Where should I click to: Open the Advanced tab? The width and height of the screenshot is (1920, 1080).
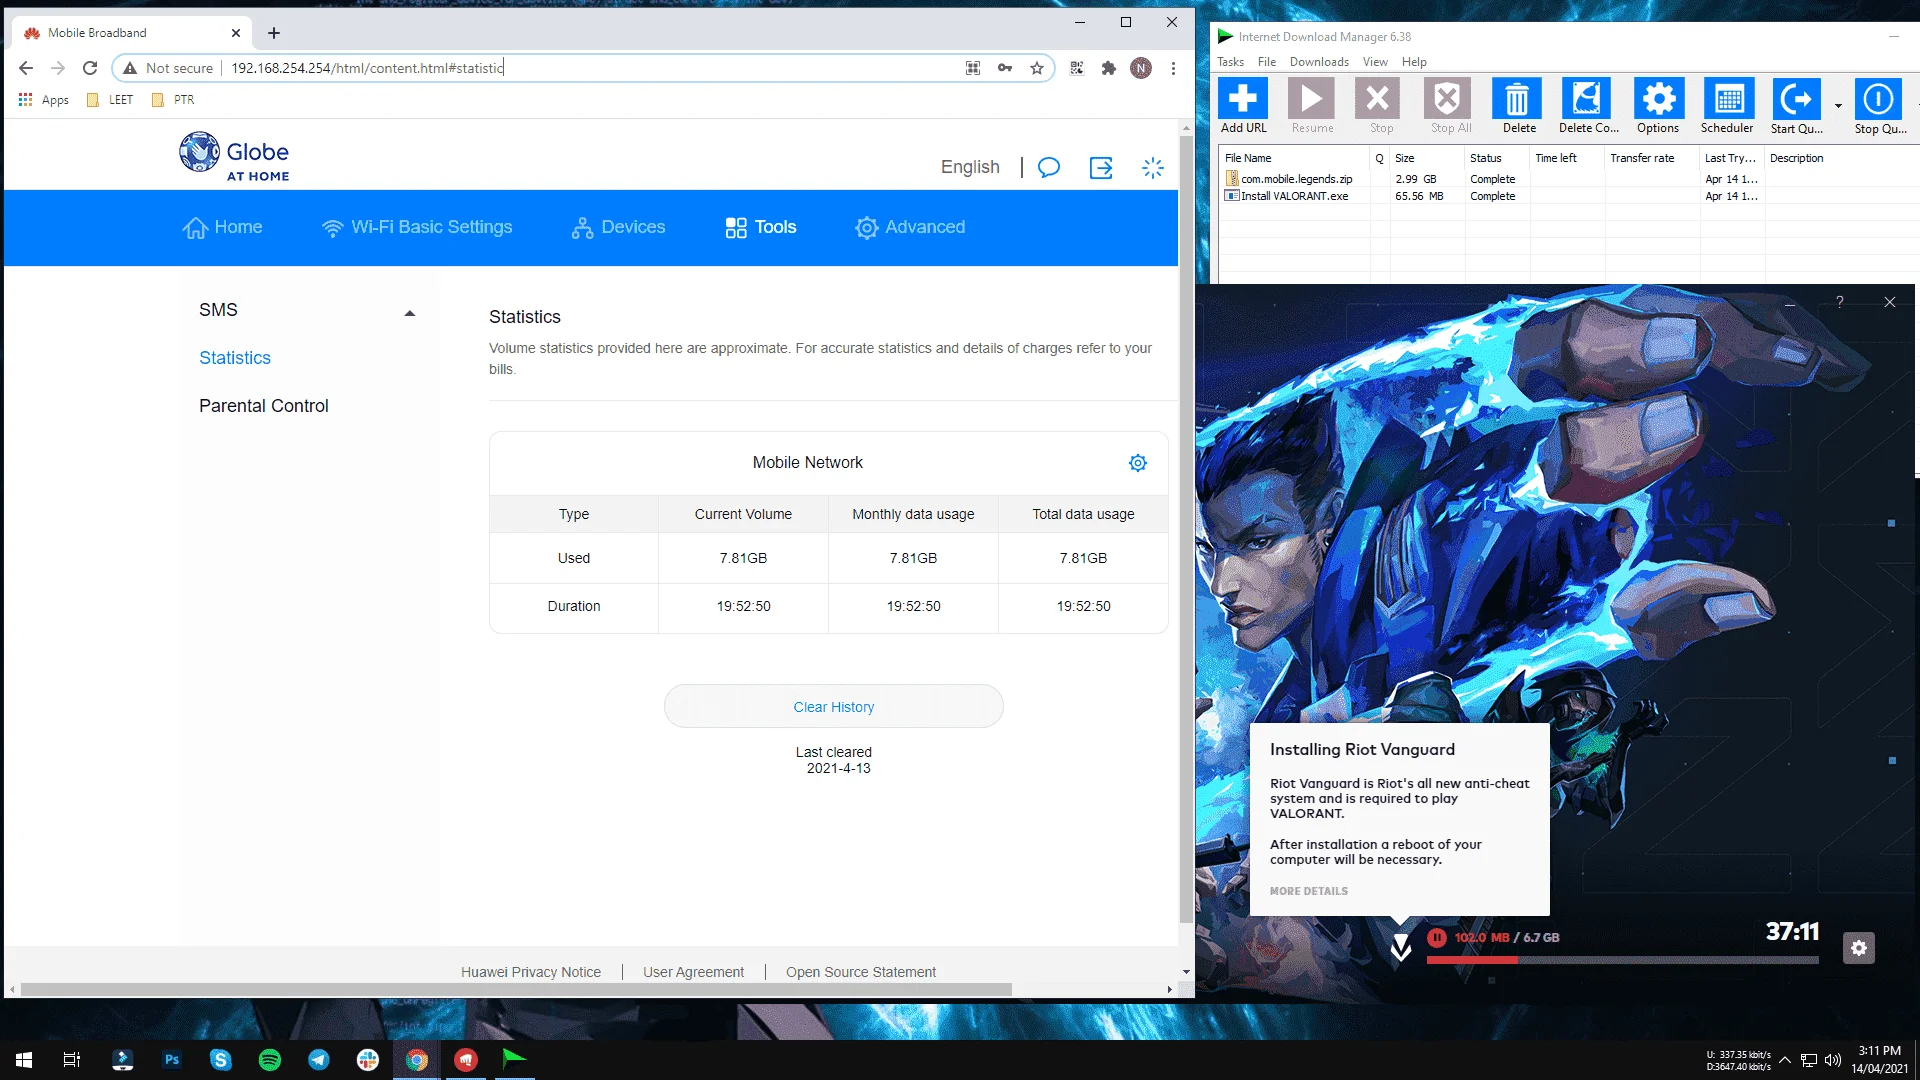tap(910, 227)
